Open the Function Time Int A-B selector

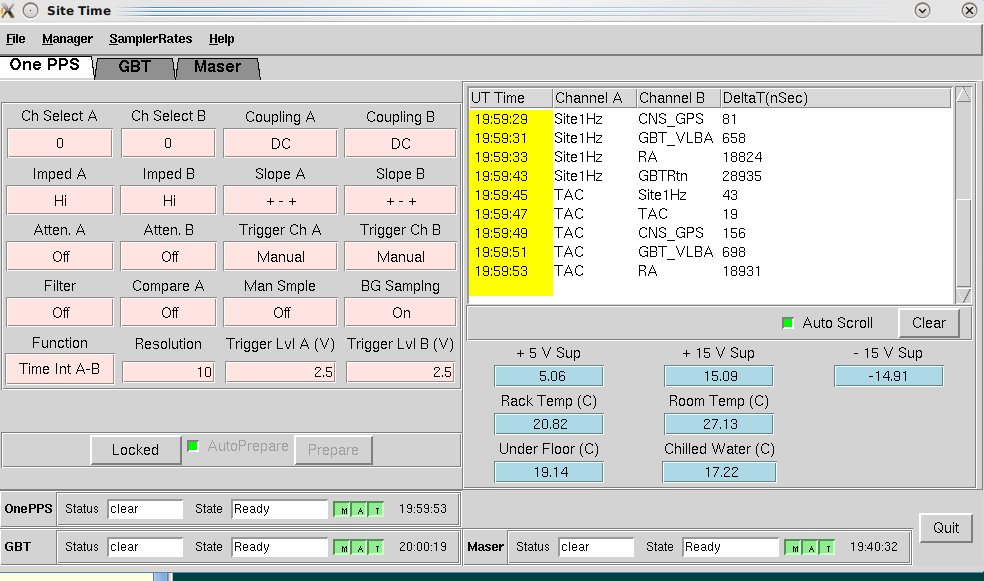pos(60,369)
